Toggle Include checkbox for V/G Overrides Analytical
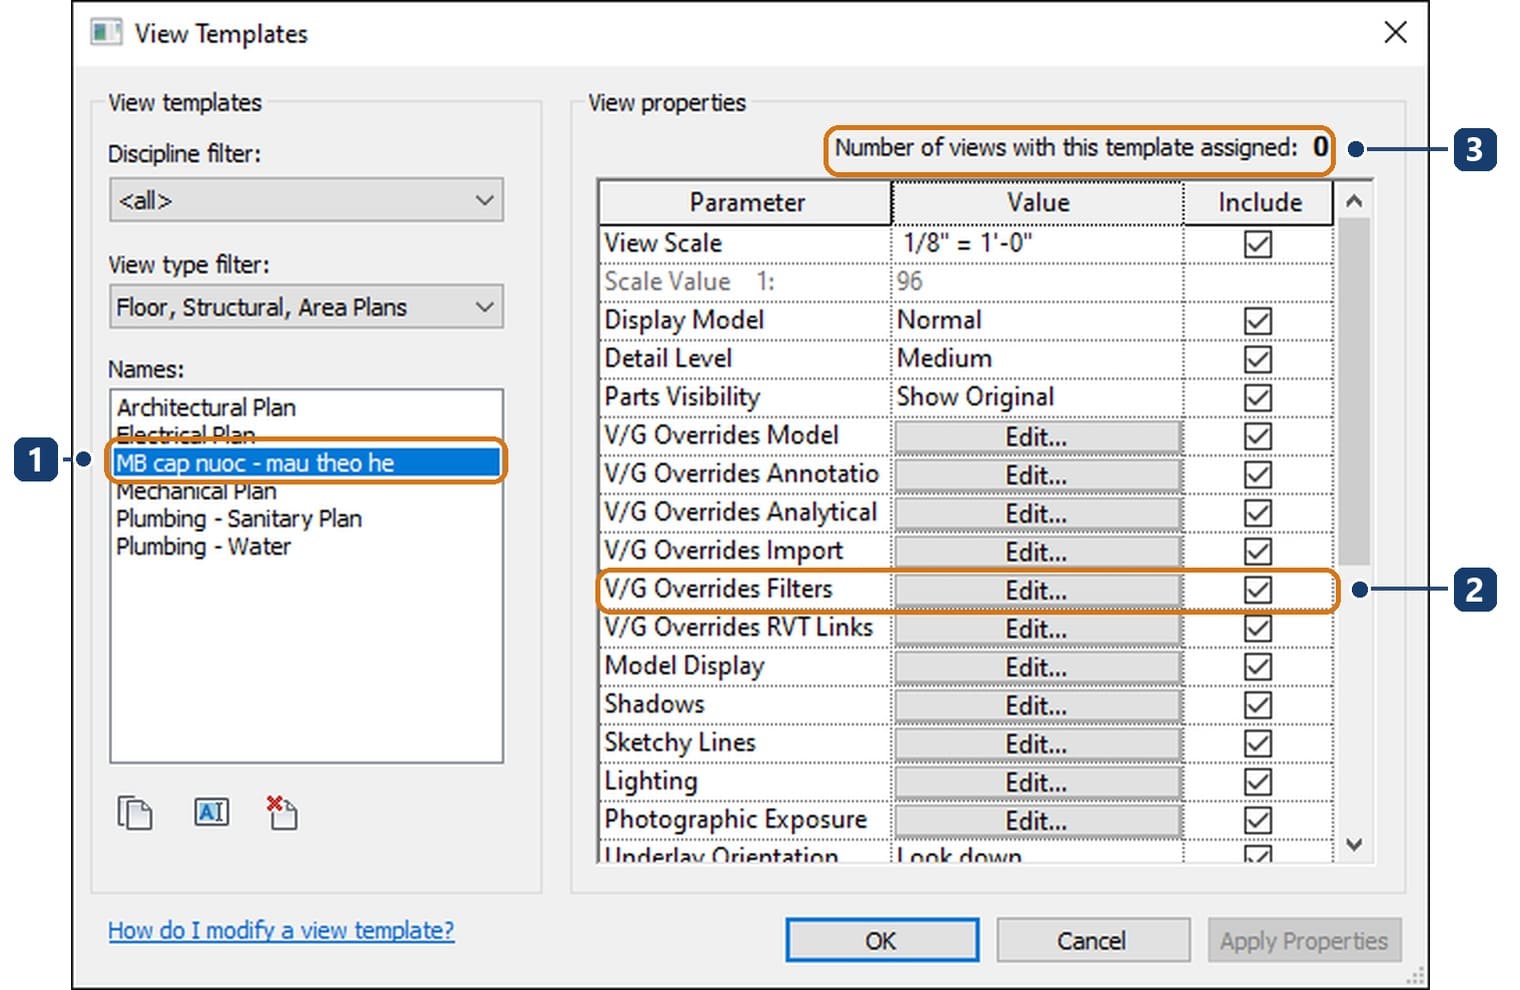Viewport: 1520px width, 990px height. 1258,513
